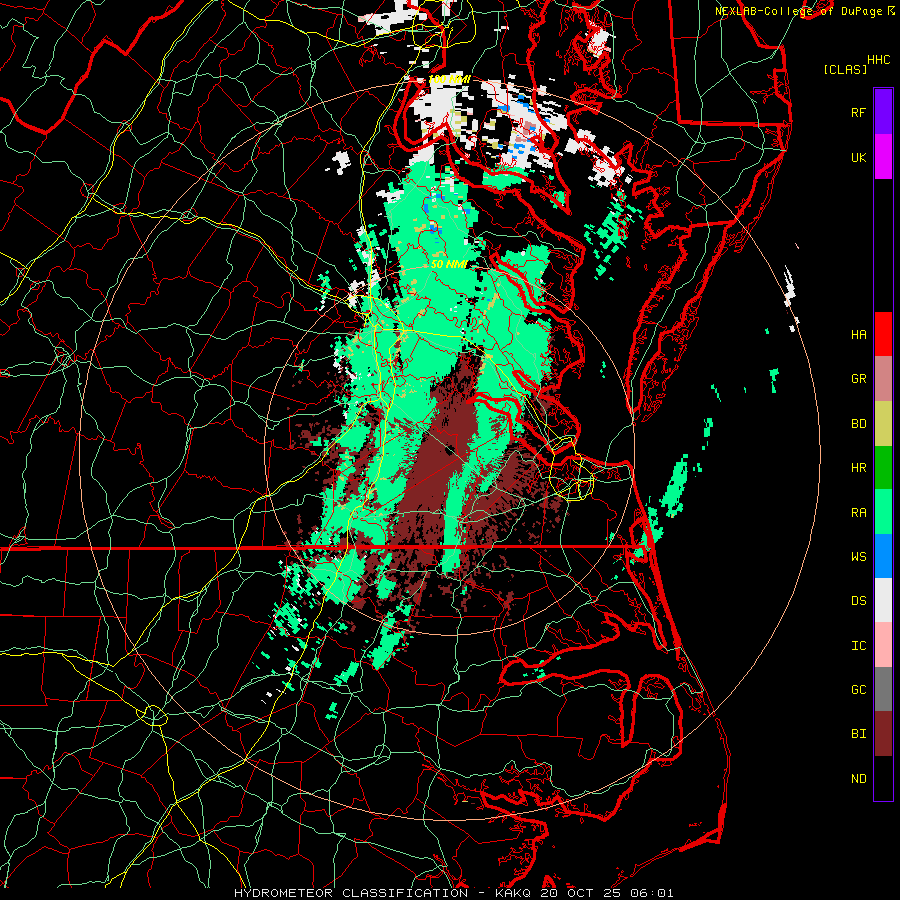Screen dimensions: 900x900
Task: Click the RF purple legend swatch
Action: pos(883,112)
